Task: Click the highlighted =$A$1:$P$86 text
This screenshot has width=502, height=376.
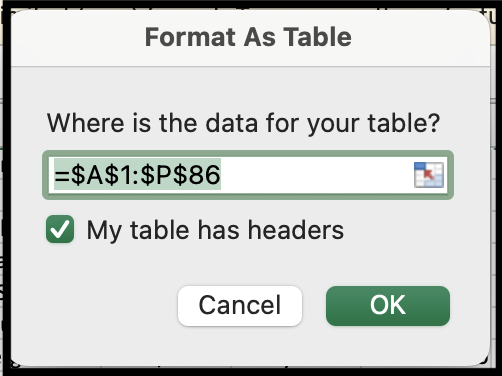Action: click(137, 175)
